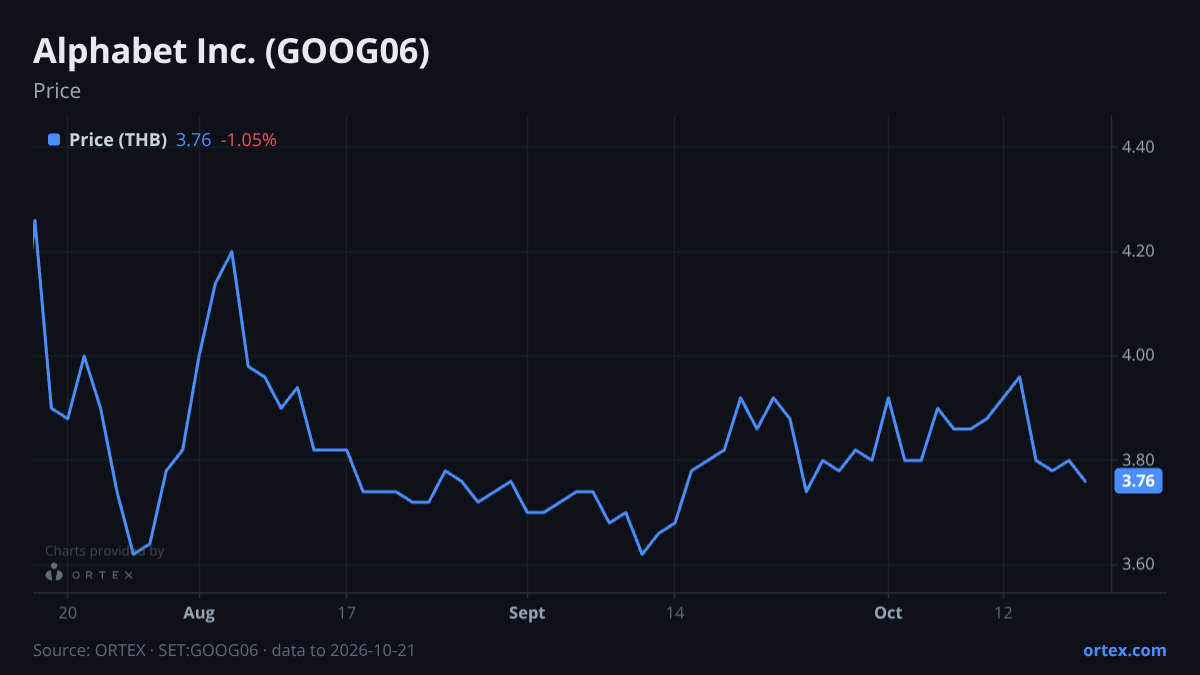Click the 4.40 y-axis label
The image size is (1200, 675).
coord(1139,147)
